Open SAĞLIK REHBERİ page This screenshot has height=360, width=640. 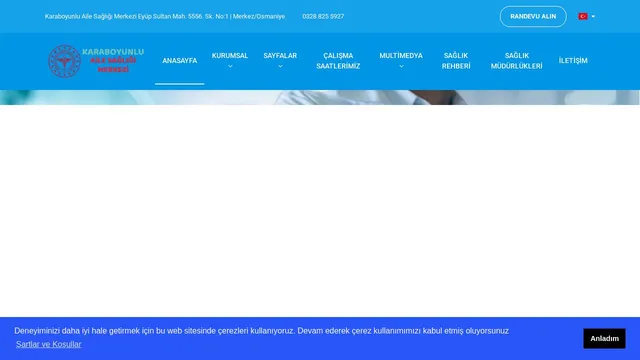(x=456, y=61)
